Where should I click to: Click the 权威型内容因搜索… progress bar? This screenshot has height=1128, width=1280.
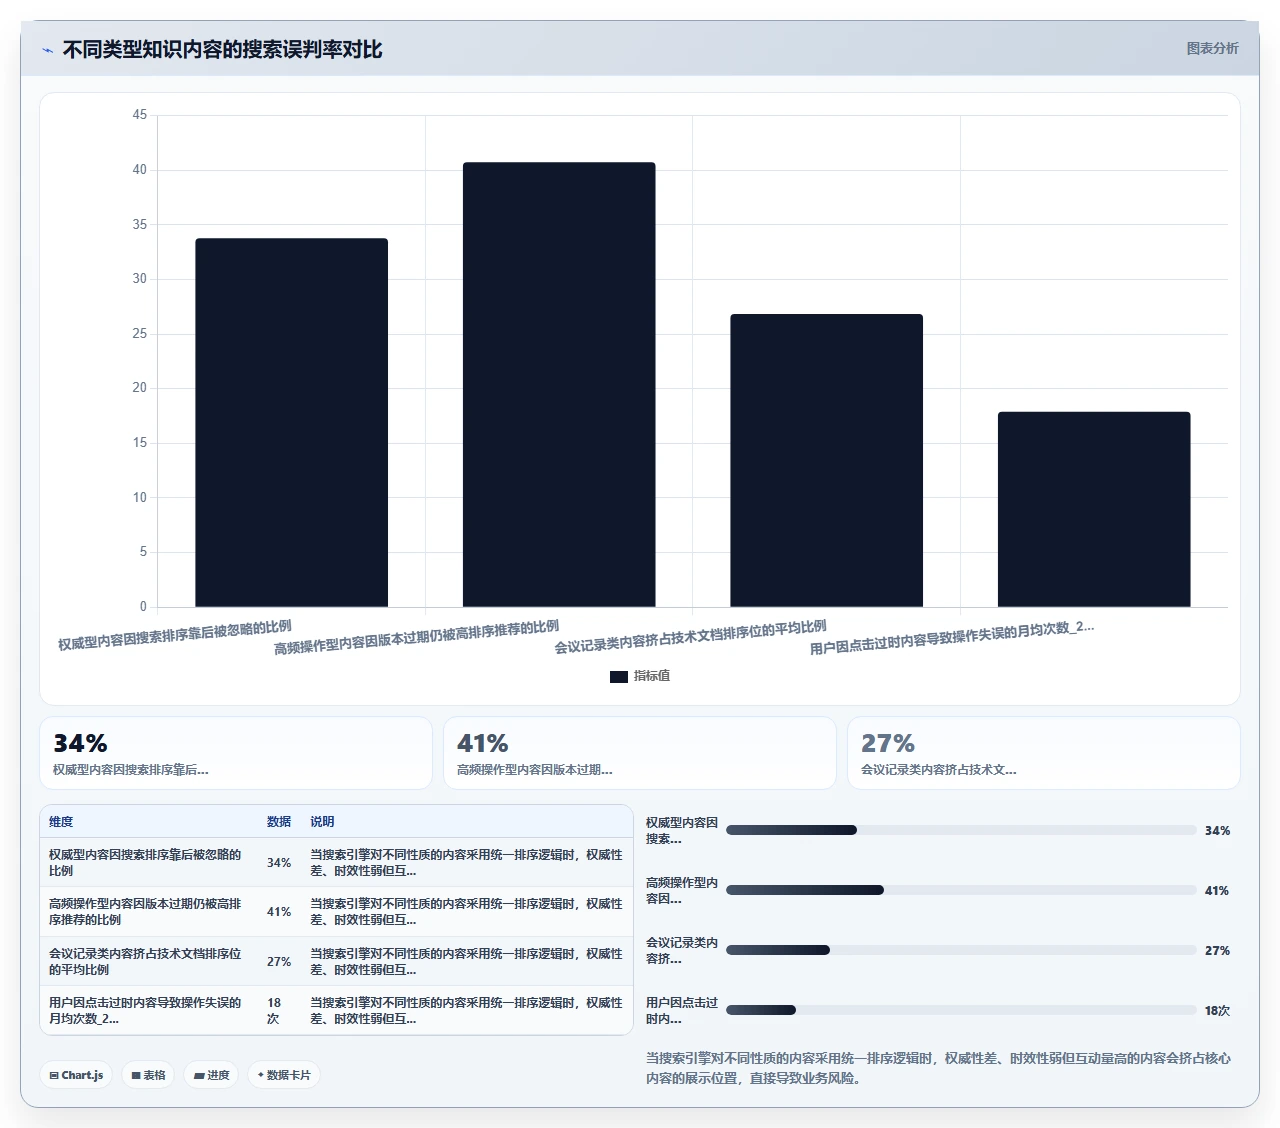point(961,830)
